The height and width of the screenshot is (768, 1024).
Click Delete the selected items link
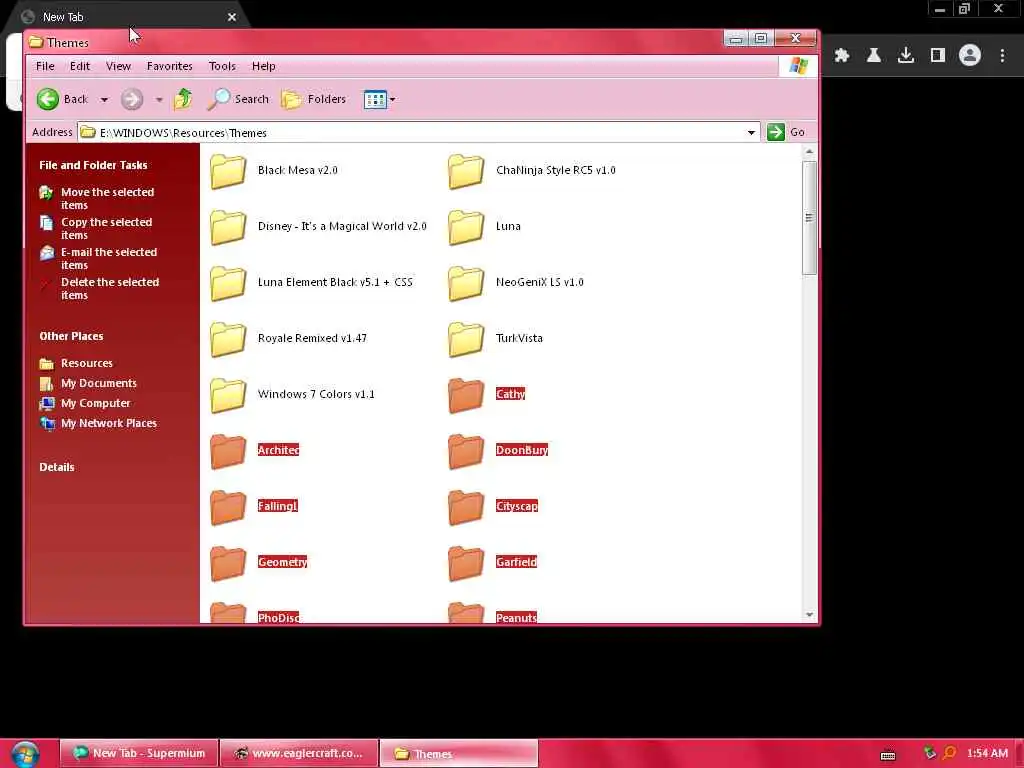pyautogui.click(x=110, y=288)
